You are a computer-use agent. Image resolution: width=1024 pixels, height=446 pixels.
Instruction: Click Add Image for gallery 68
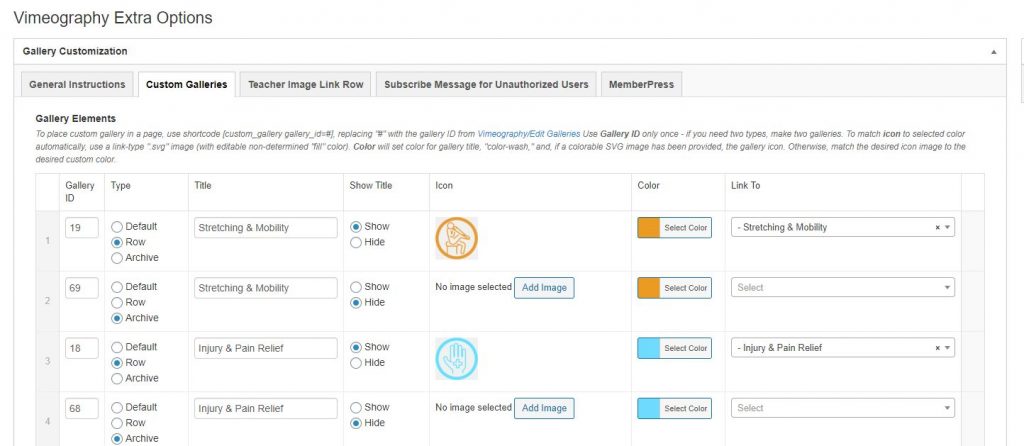click(x=544, y=408)
